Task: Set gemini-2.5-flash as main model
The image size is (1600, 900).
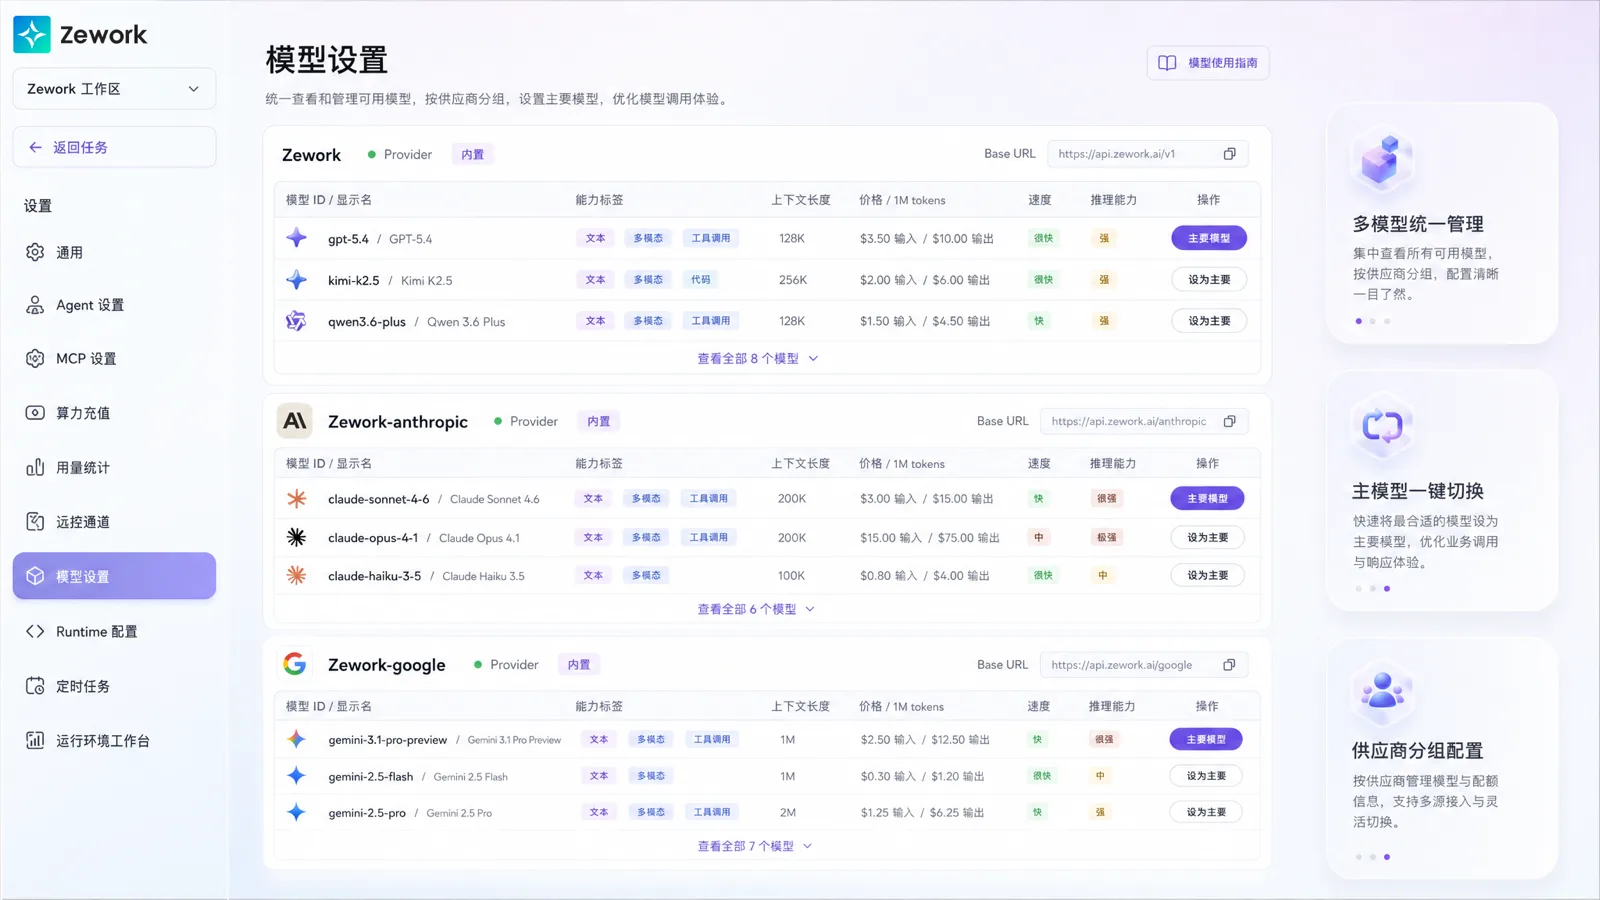Action: (1206, 776)
